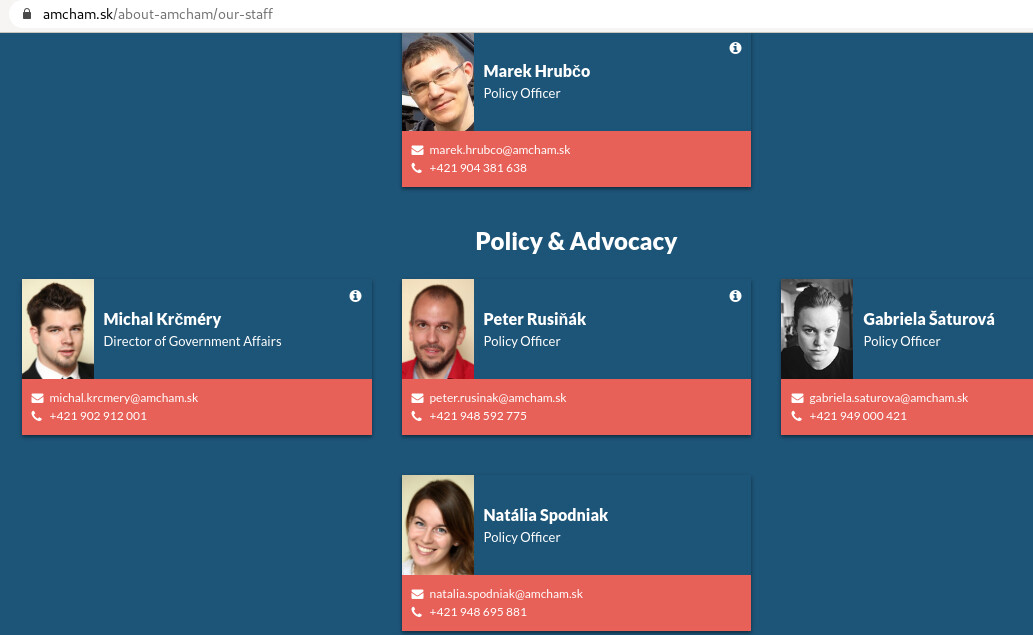Click phone icon beside +421 902 912 001
Image resolution: width=1033 pixels, height=635 pixels.
tap(37, 416)
